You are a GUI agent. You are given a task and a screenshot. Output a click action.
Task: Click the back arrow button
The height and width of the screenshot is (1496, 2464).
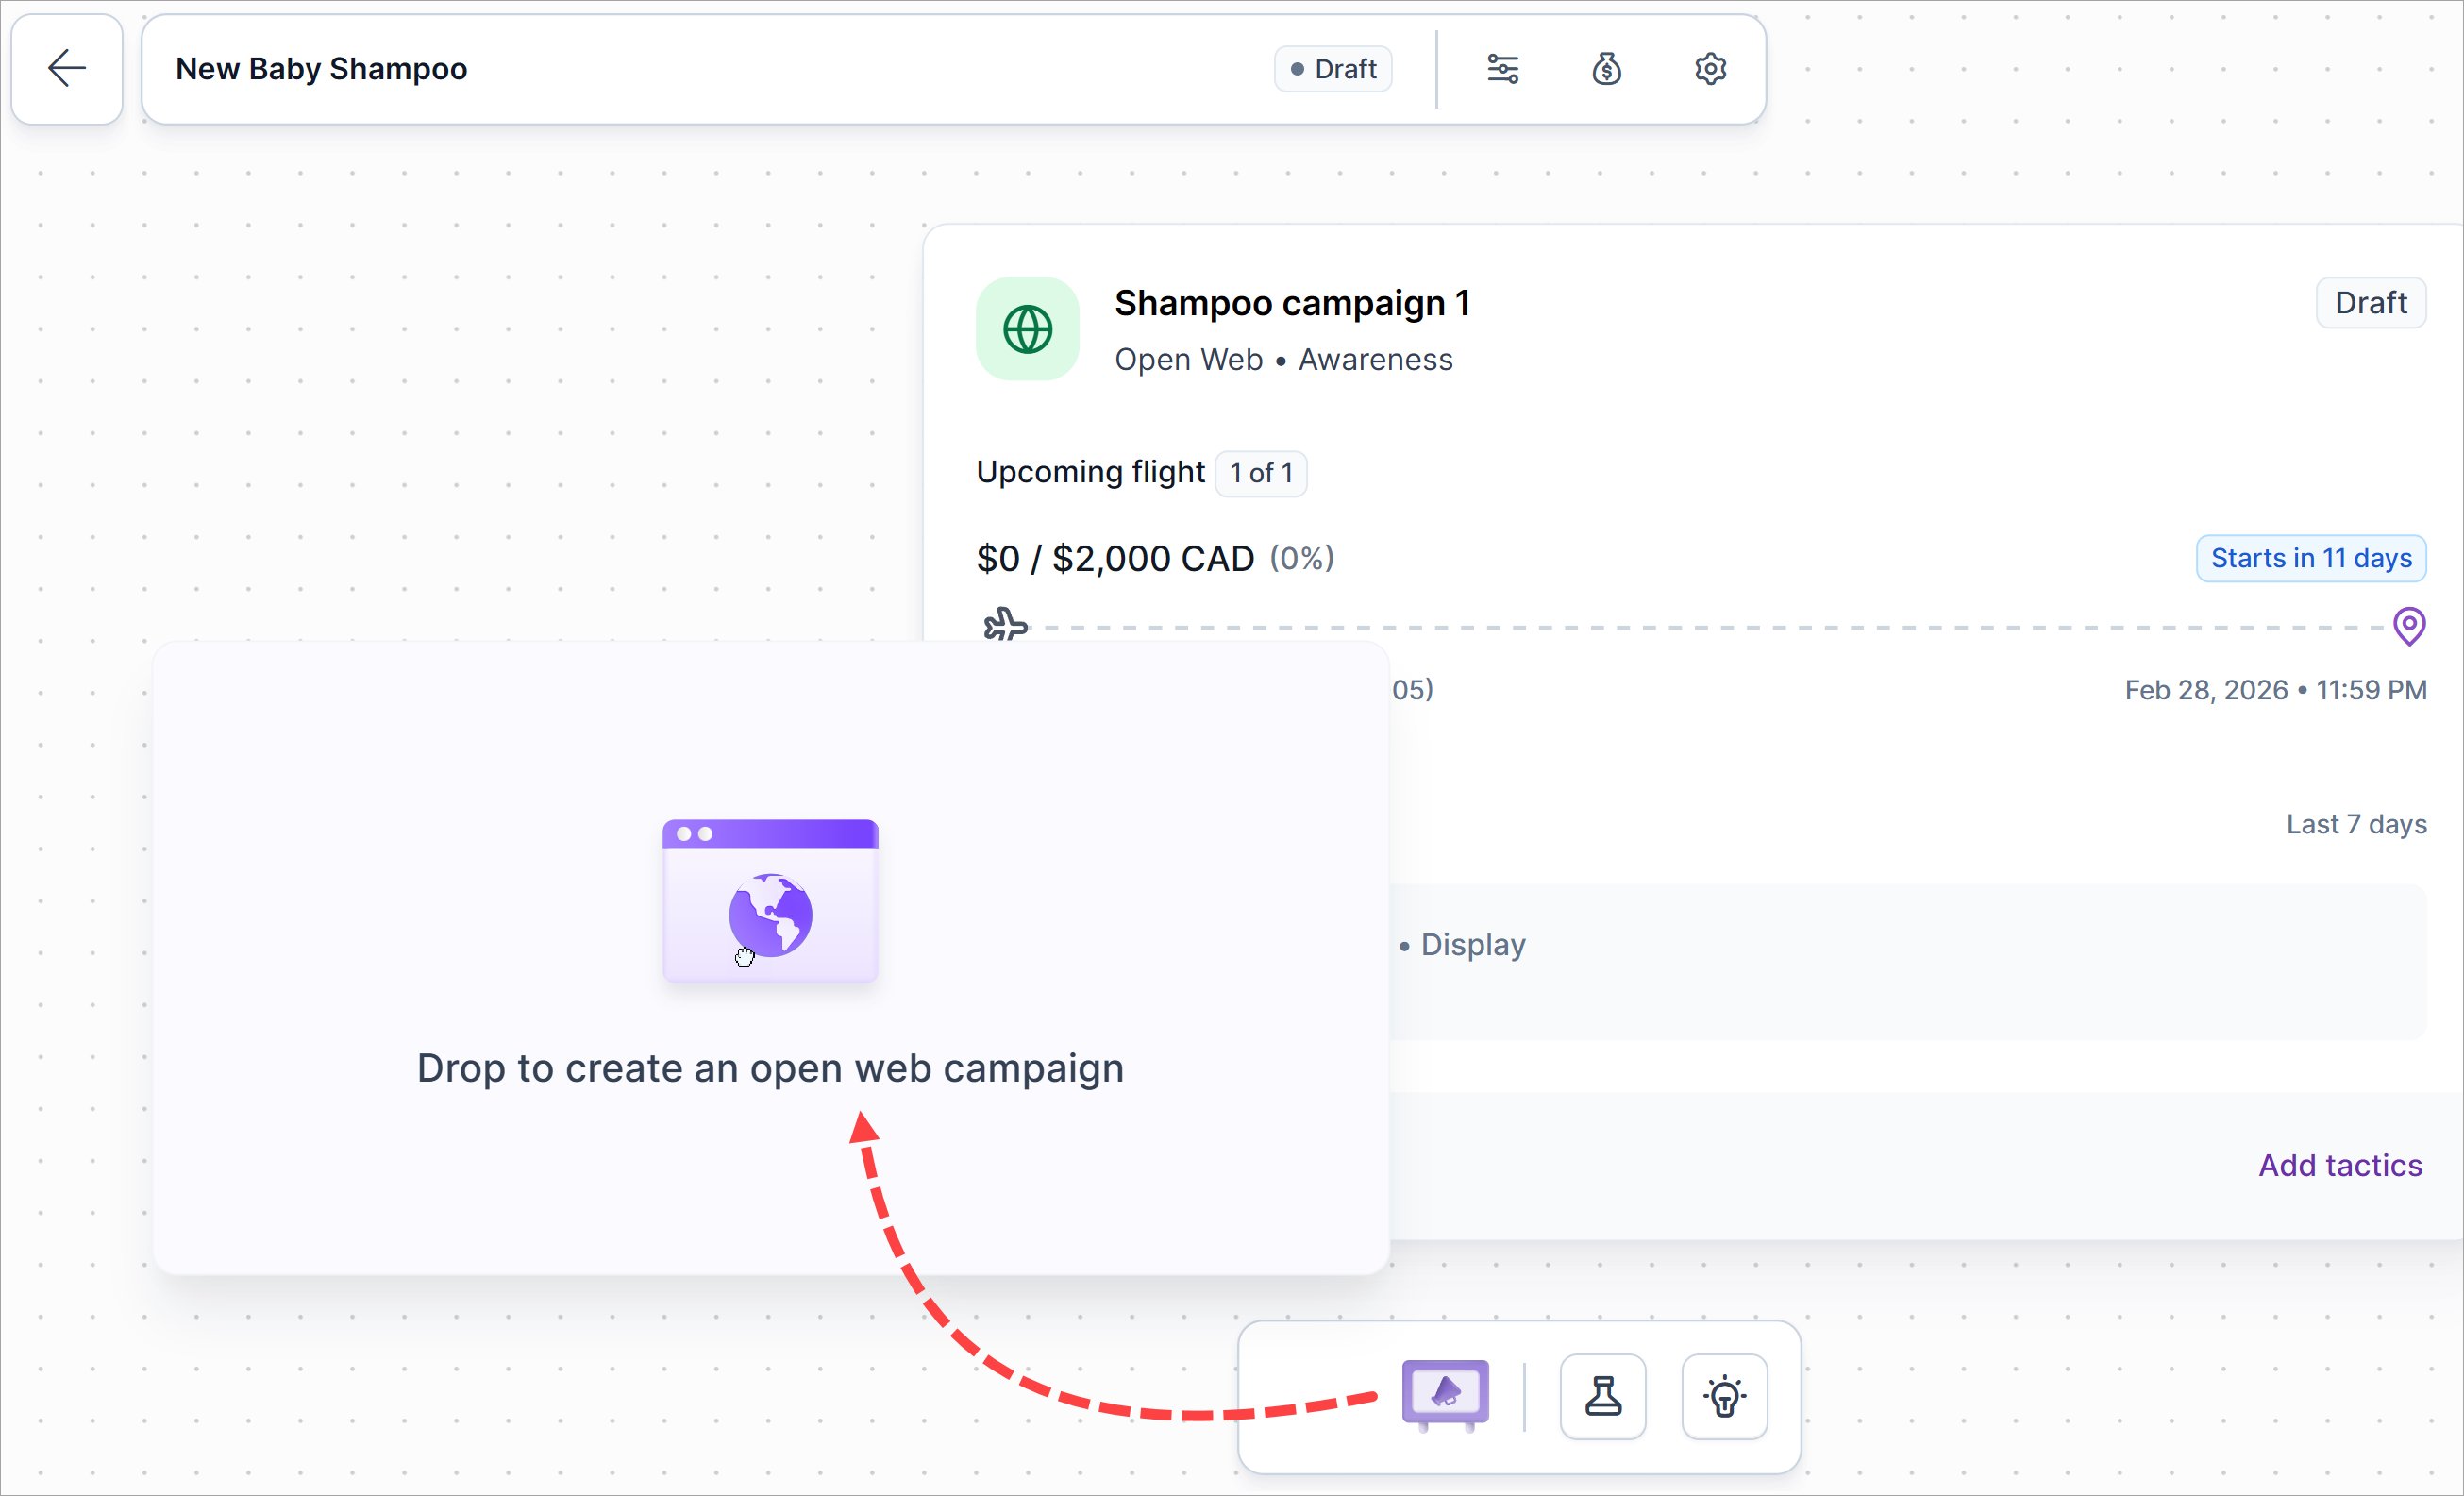coord(67,69)
